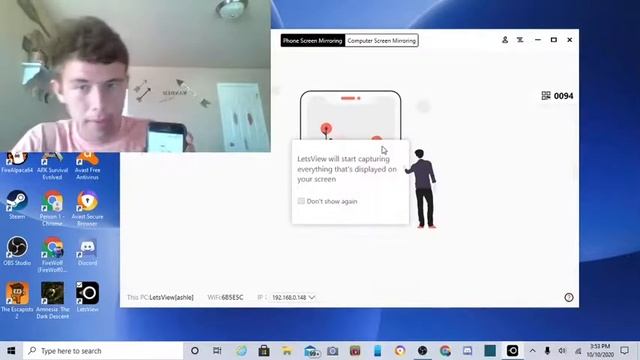Select LetsView app on taskbar
640x360 pixels.
click(x=512, y=351)
